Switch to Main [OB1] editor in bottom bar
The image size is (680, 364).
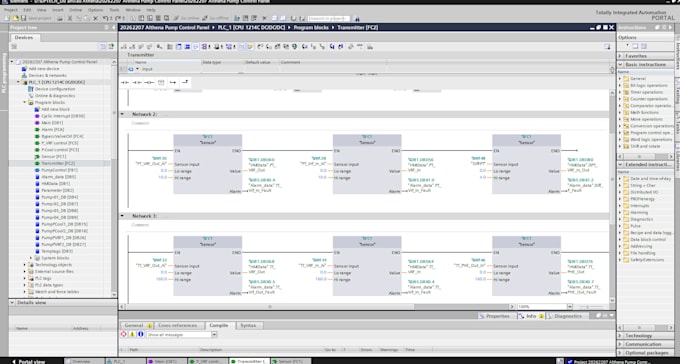167,361
